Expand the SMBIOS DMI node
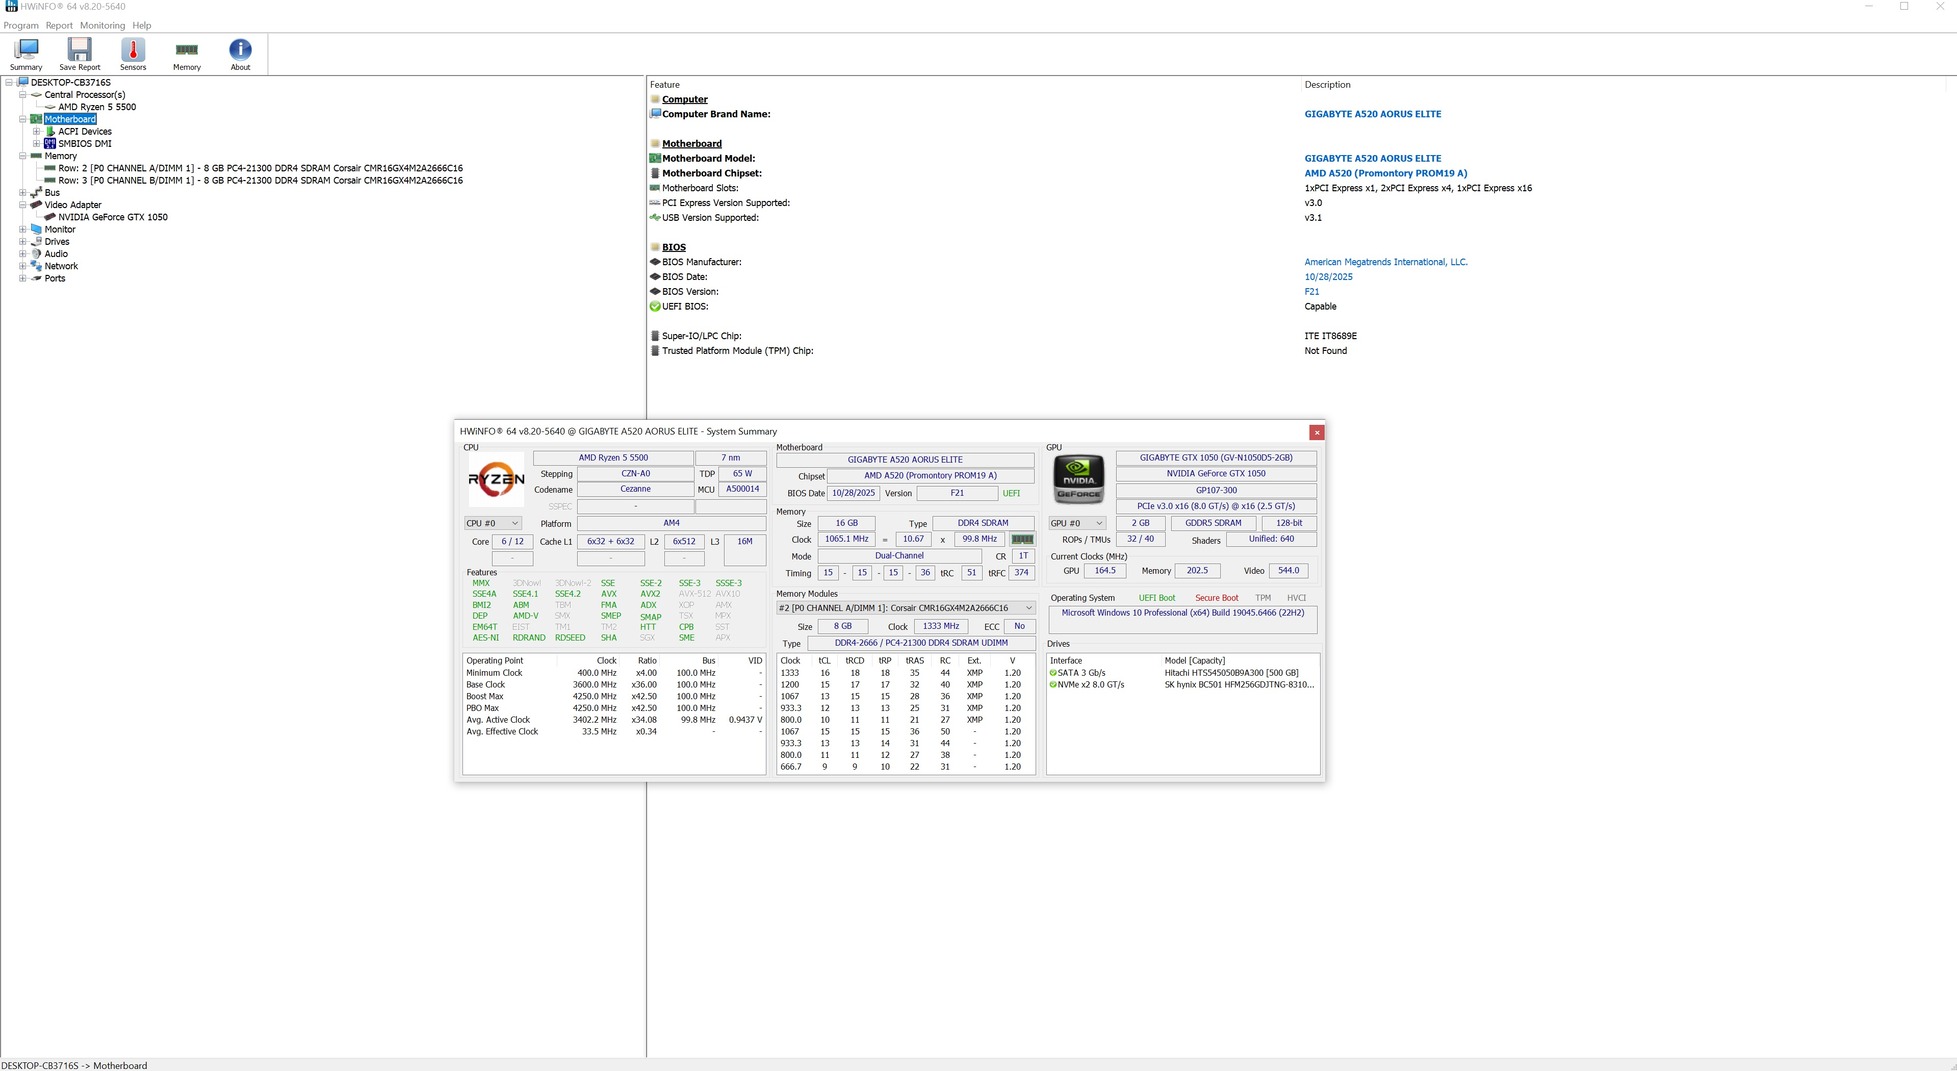The height and width of the screenshot is (1071, 1957). [37, 144]
